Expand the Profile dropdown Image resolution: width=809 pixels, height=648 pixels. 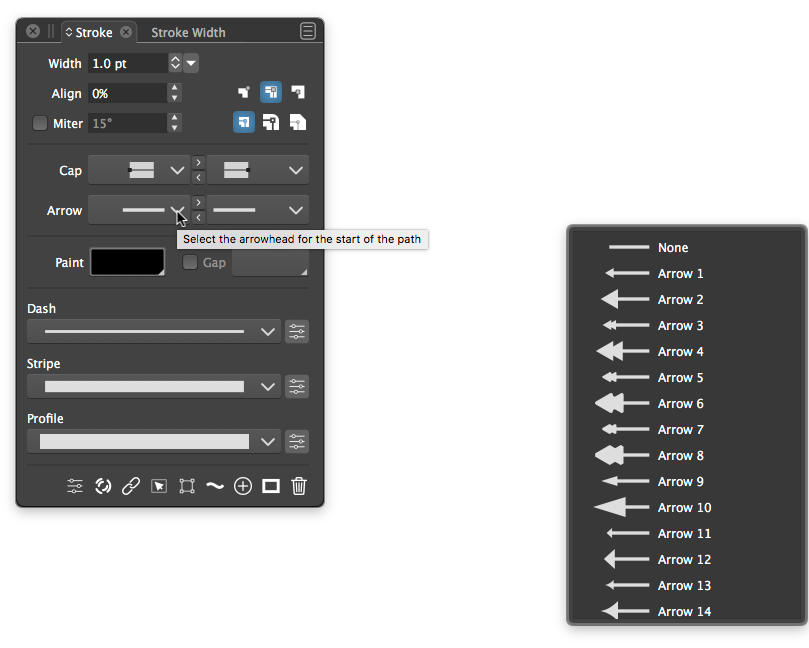154,441
